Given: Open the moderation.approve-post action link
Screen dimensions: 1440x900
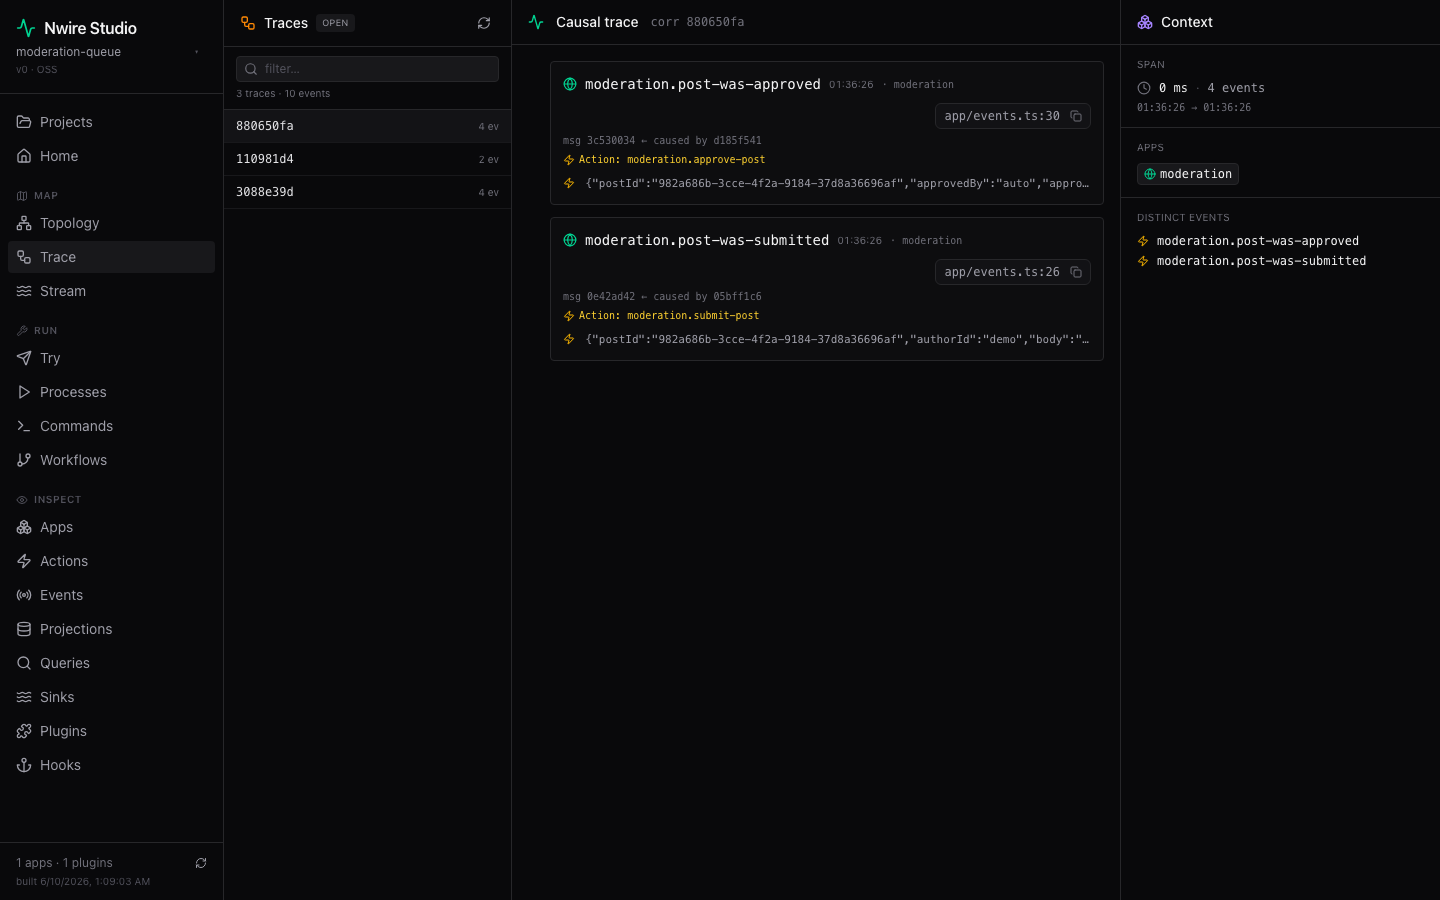Looking at the screenshot, I should pyautogui.click(x=696, y=160).
